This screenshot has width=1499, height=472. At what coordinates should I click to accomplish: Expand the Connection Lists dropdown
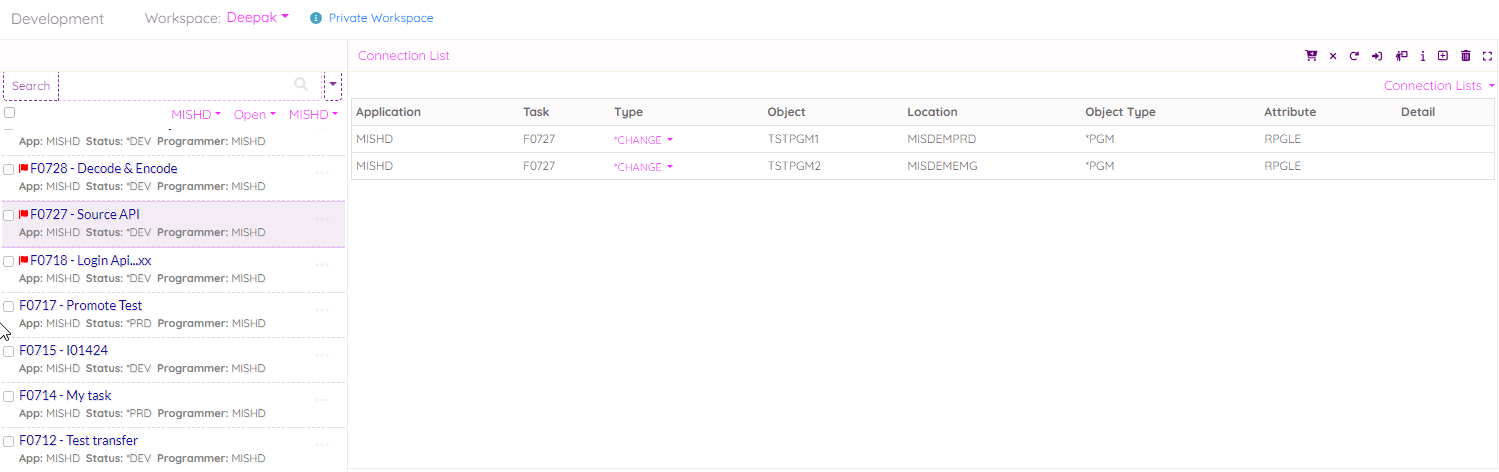click(1439, 86)
